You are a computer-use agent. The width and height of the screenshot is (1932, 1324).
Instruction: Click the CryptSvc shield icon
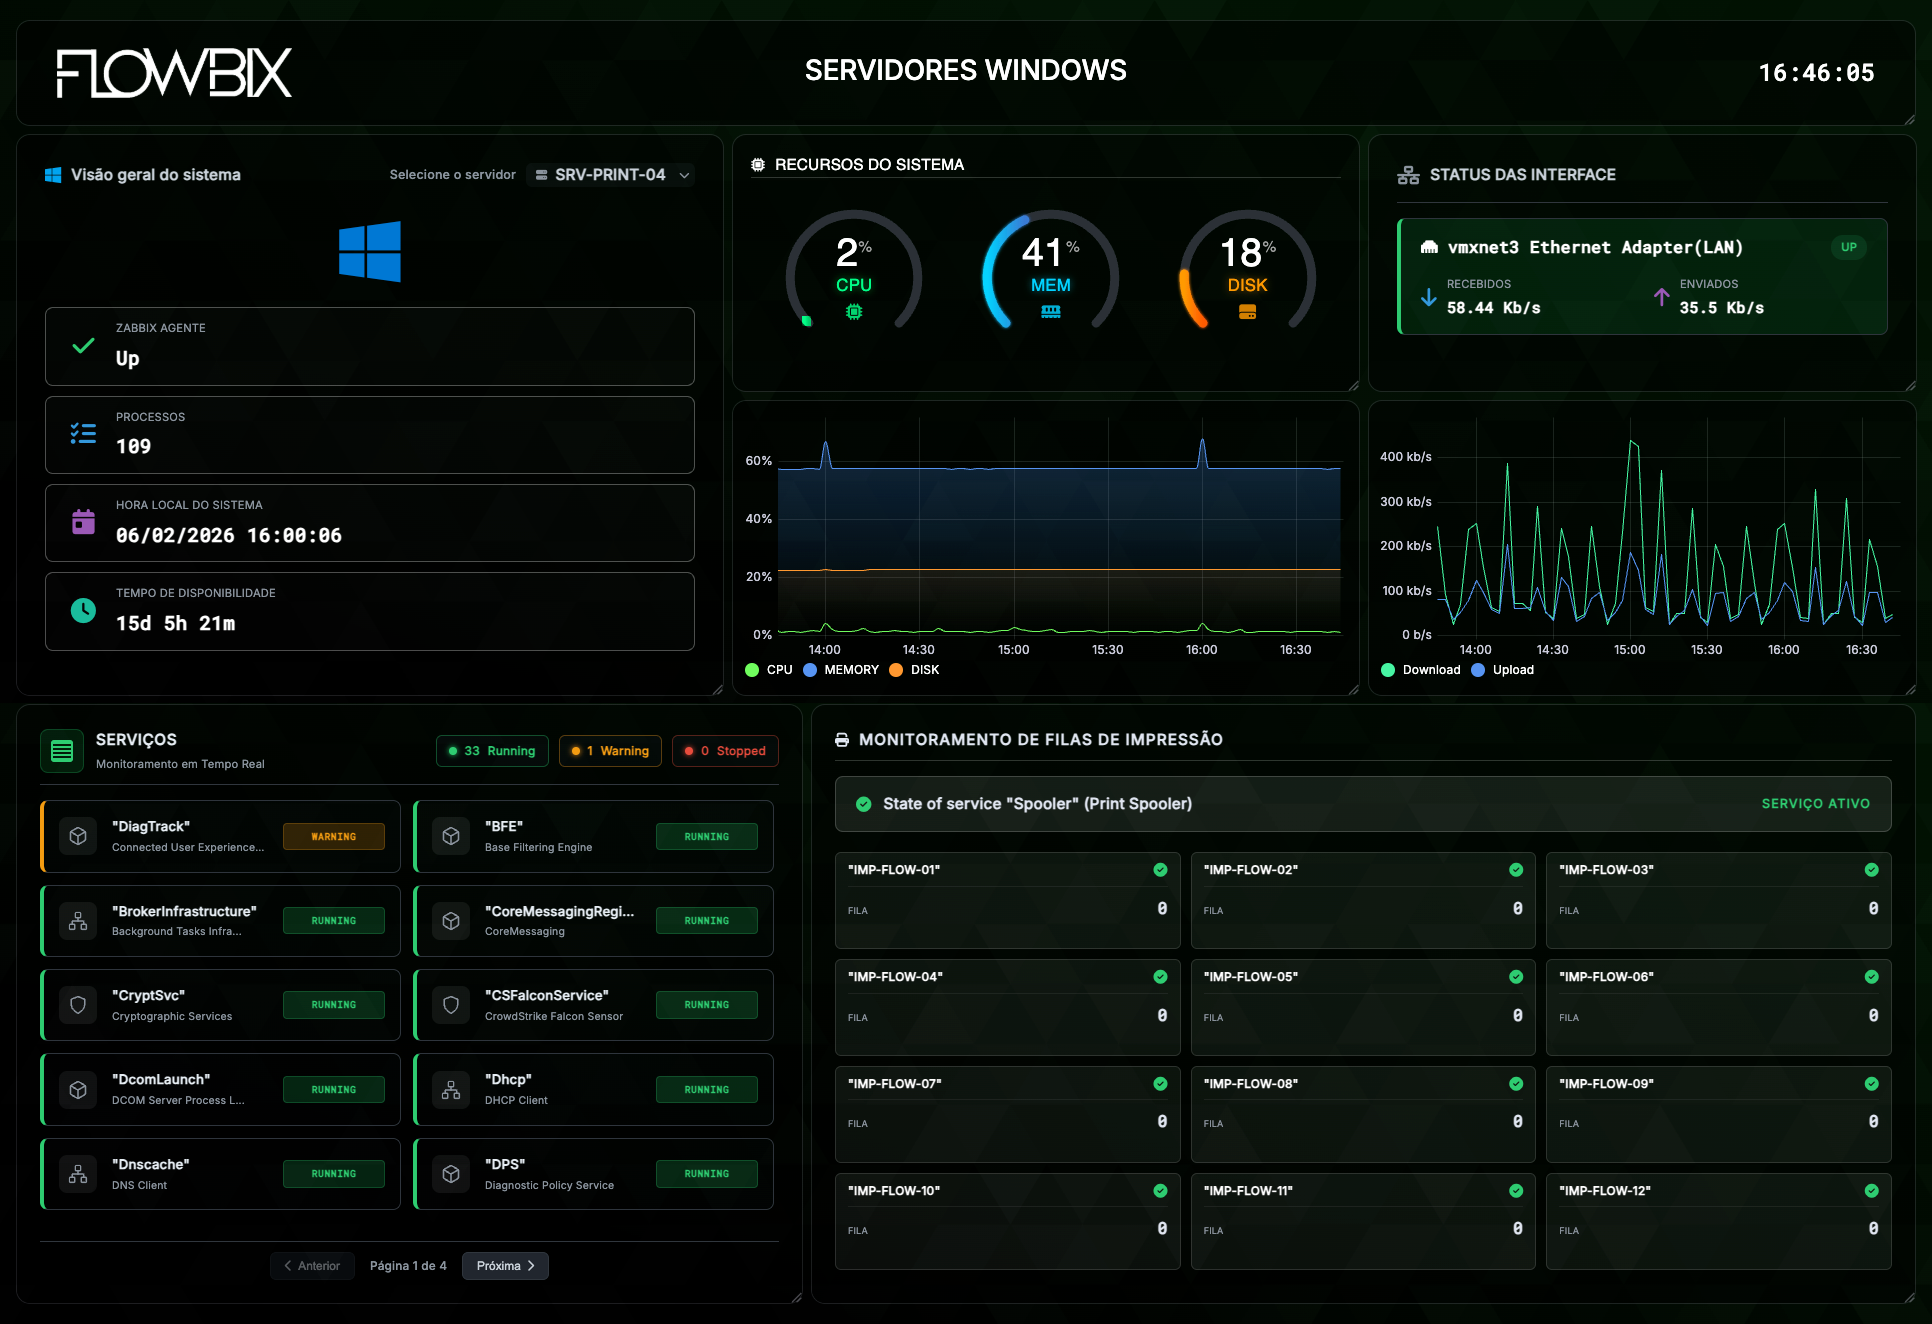78,1005
